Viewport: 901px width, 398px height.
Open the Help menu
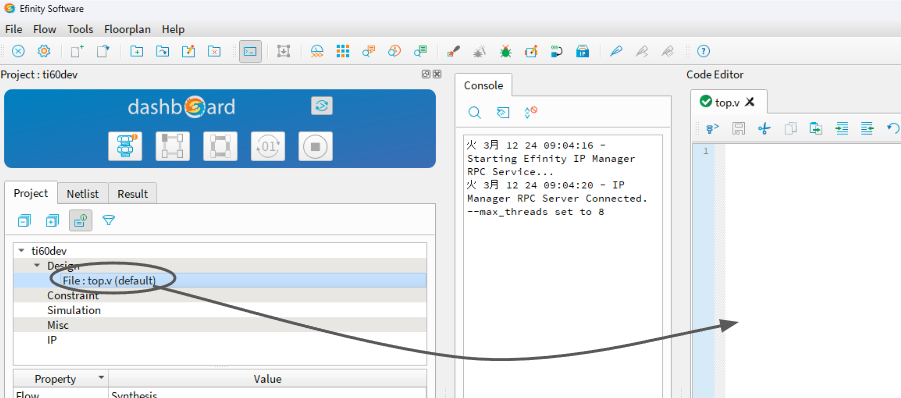point(173,29)
